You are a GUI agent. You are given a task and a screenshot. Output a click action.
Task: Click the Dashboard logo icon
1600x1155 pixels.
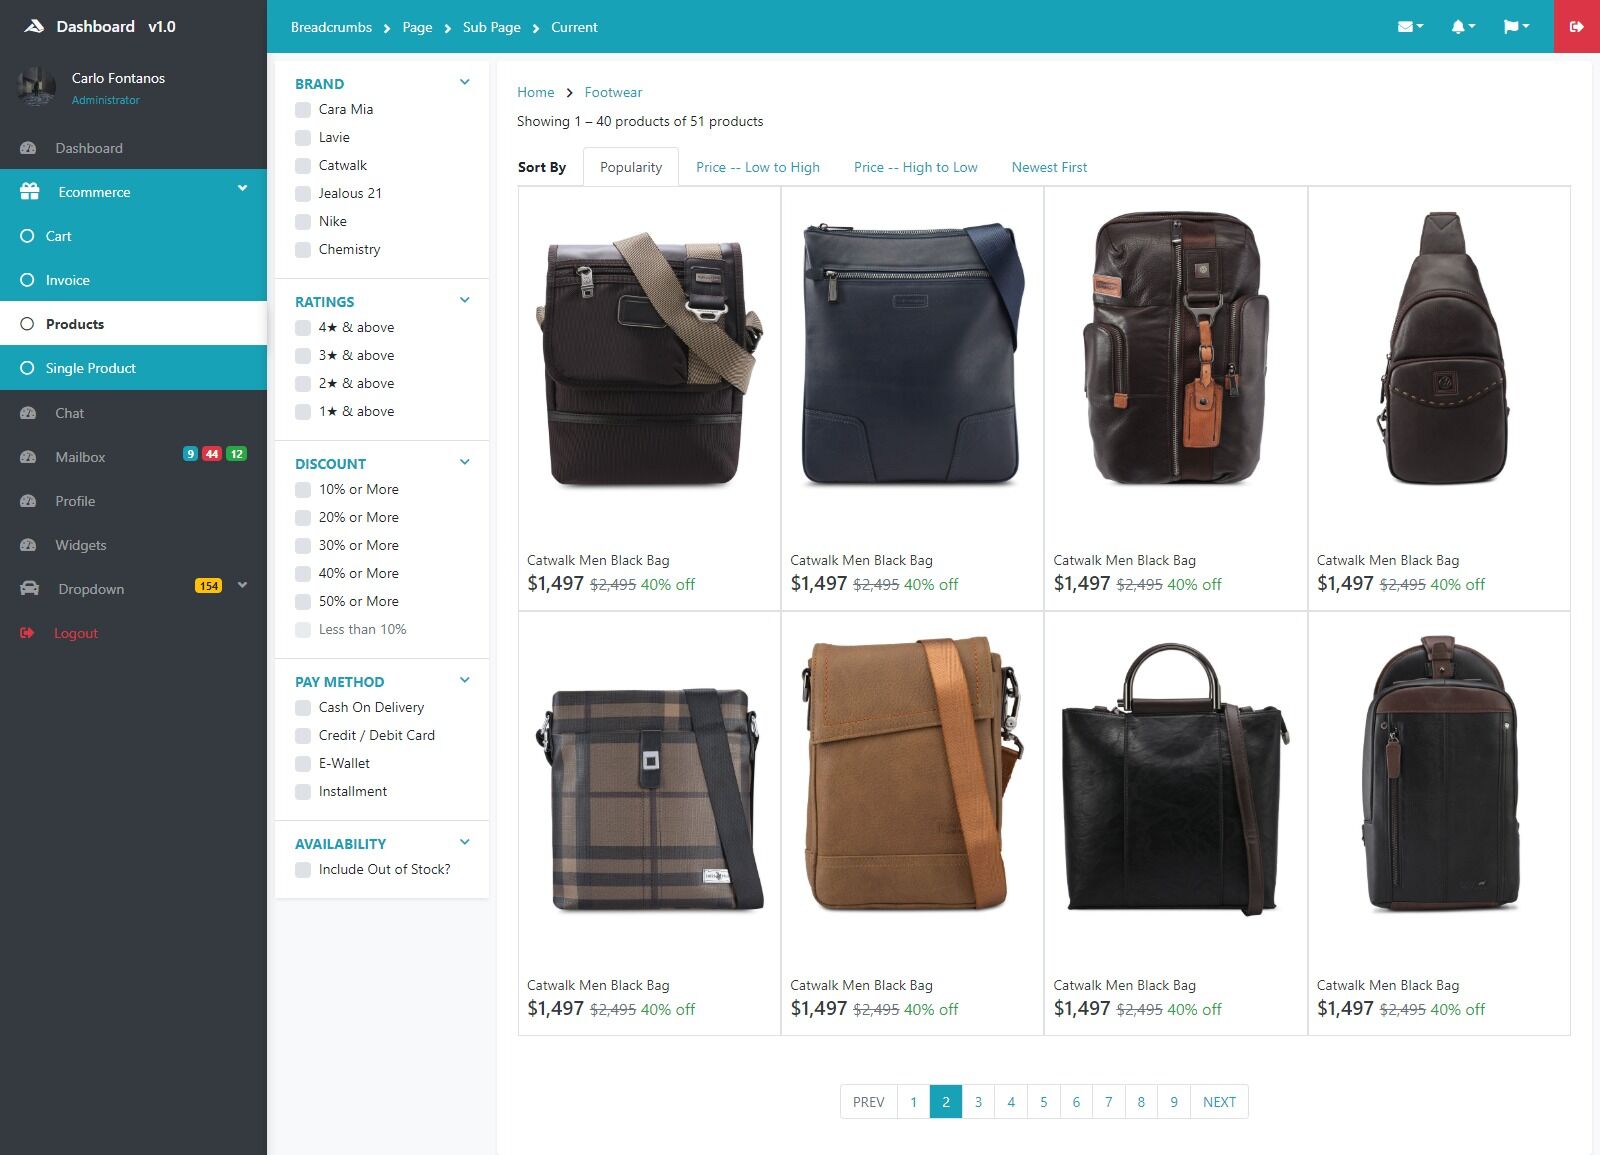[34, 26]
